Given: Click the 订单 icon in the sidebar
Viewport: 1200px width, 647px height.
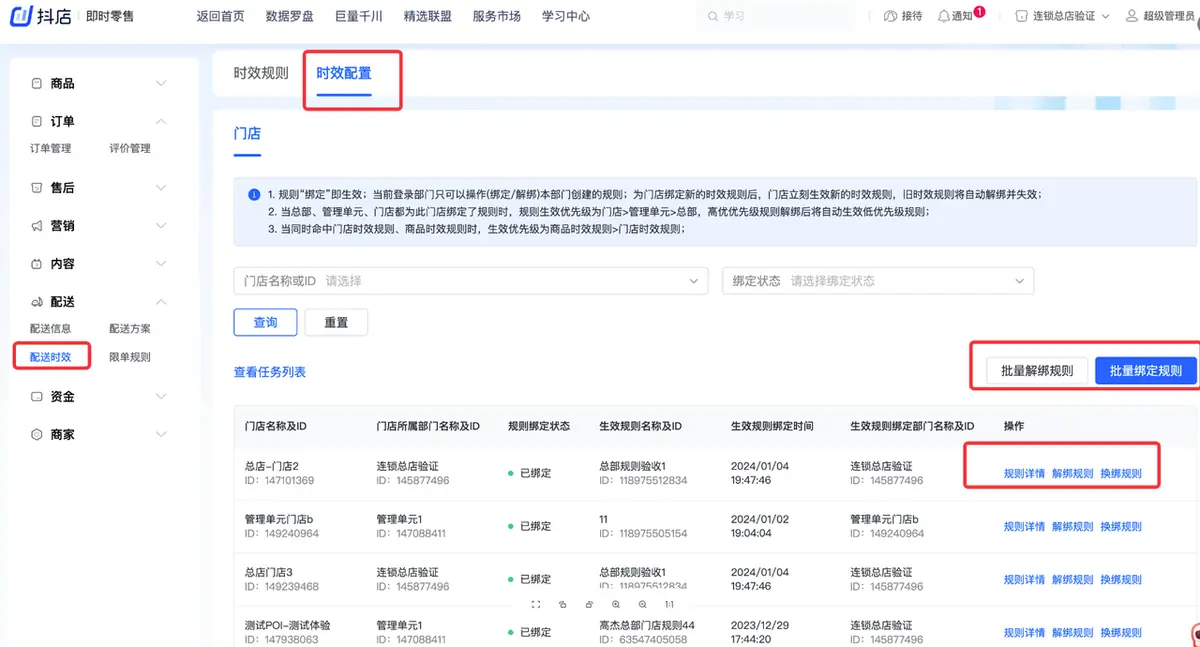Looking at the screenshot, I should [37, 121].
